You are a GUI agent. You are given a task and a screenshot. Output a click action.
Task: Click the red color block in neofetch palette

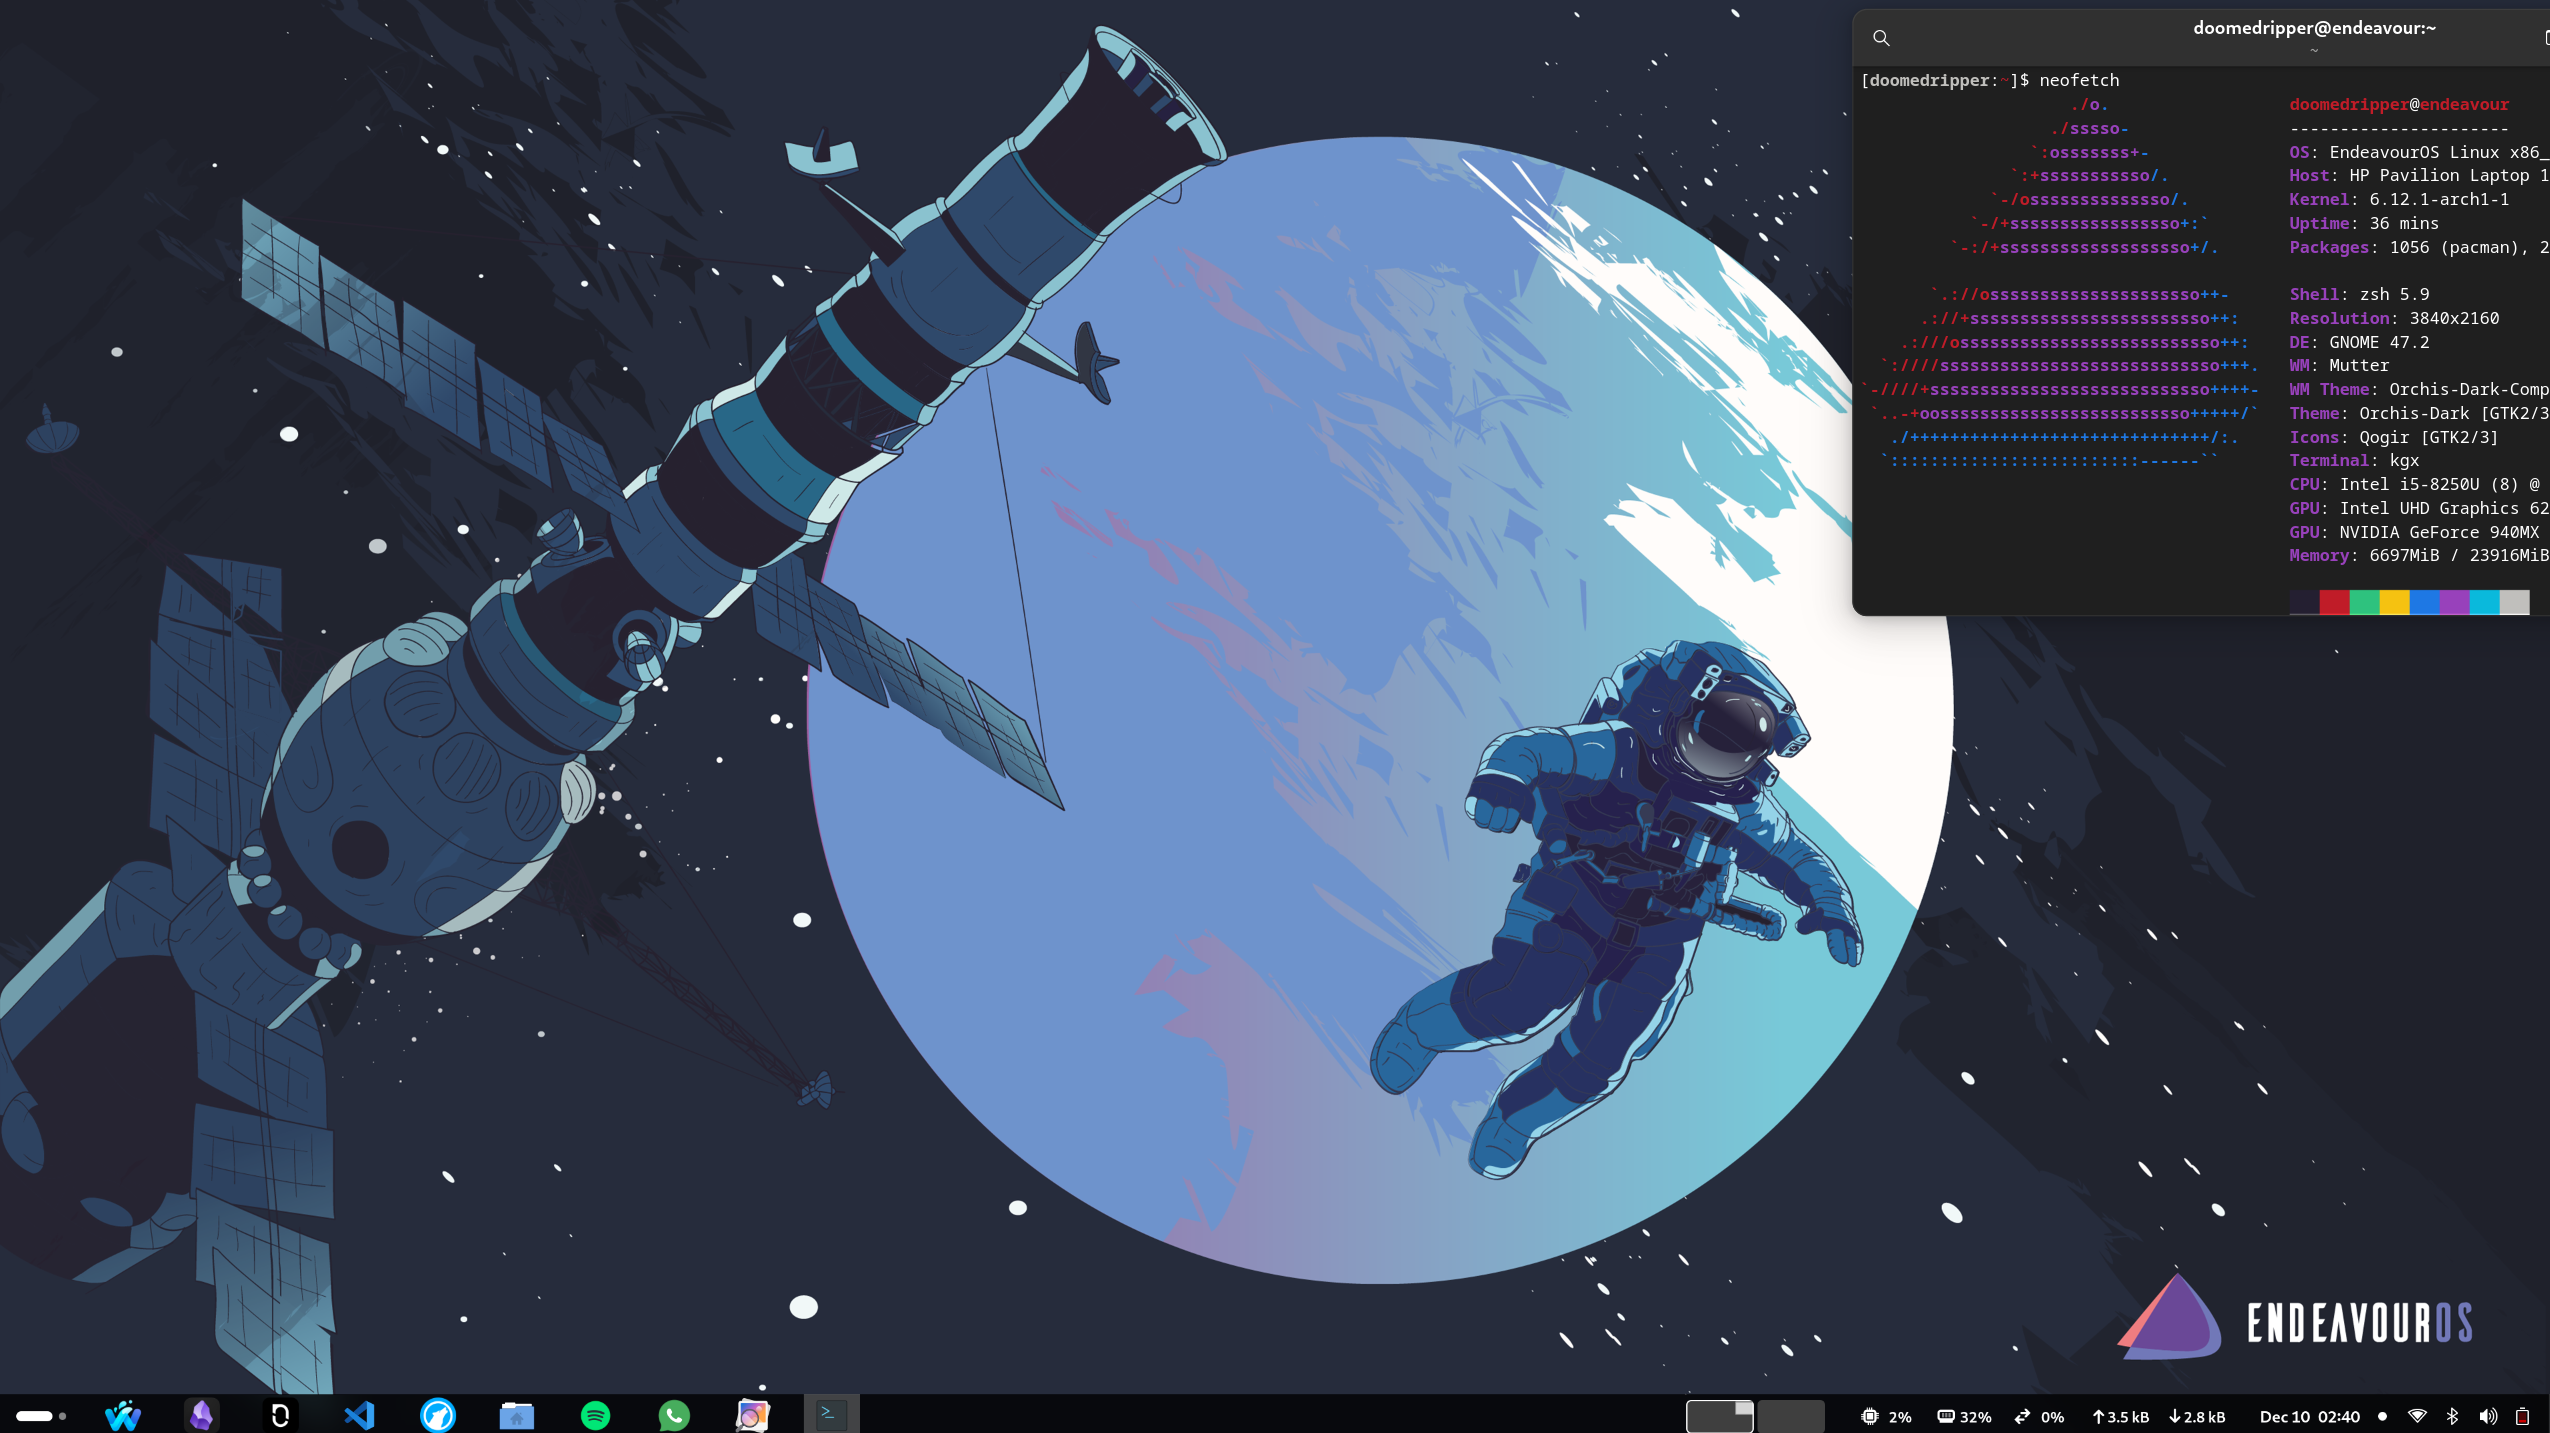(2334, 602)
